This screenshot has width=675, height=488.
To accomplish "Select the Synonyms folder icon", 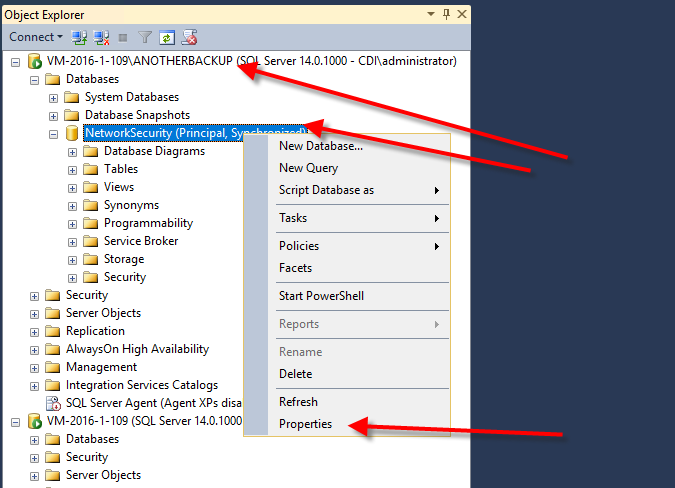I will pyautogui.click(x=90, y=205).
